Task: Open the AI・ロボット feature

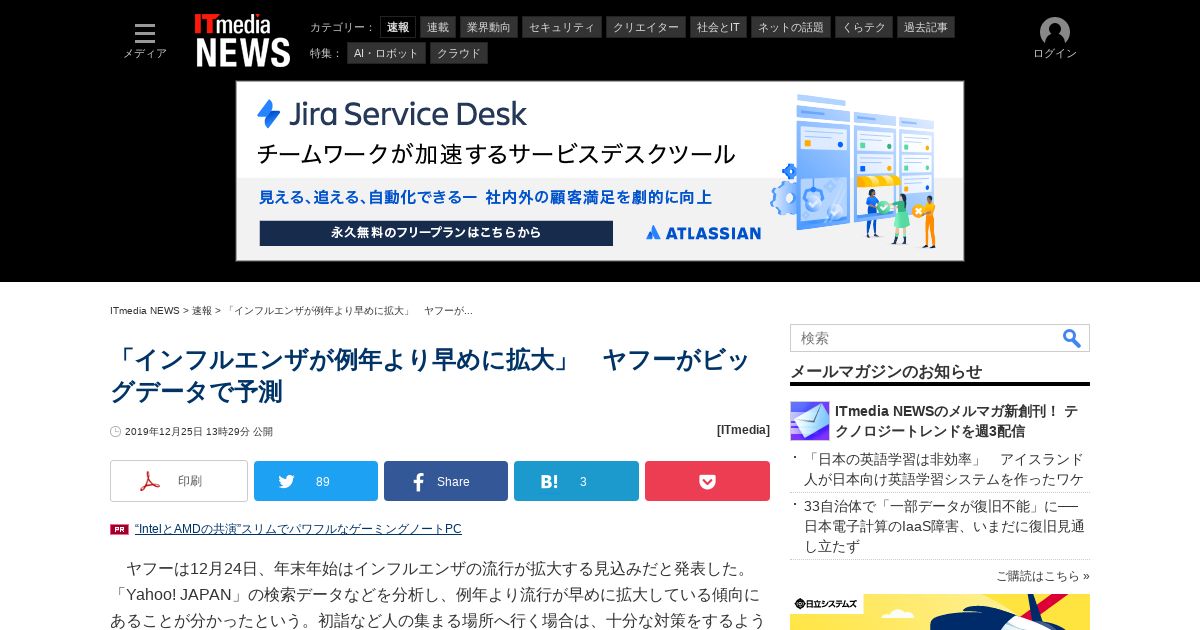Action: (386, 53)
